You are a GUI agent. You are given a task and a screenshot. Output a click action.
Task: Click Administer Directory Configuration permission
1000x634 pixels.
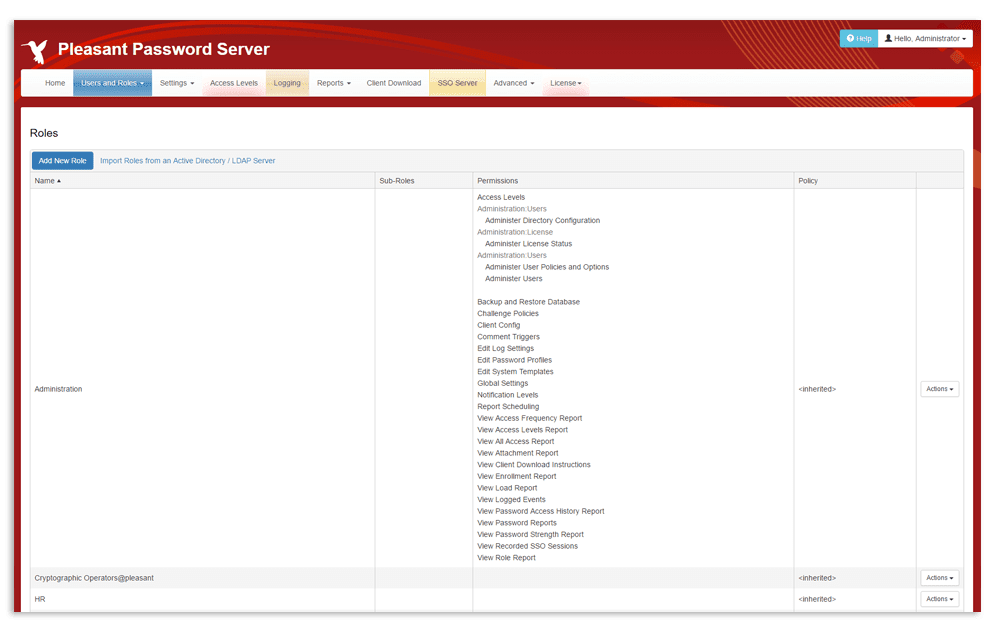tap(542, 221)
